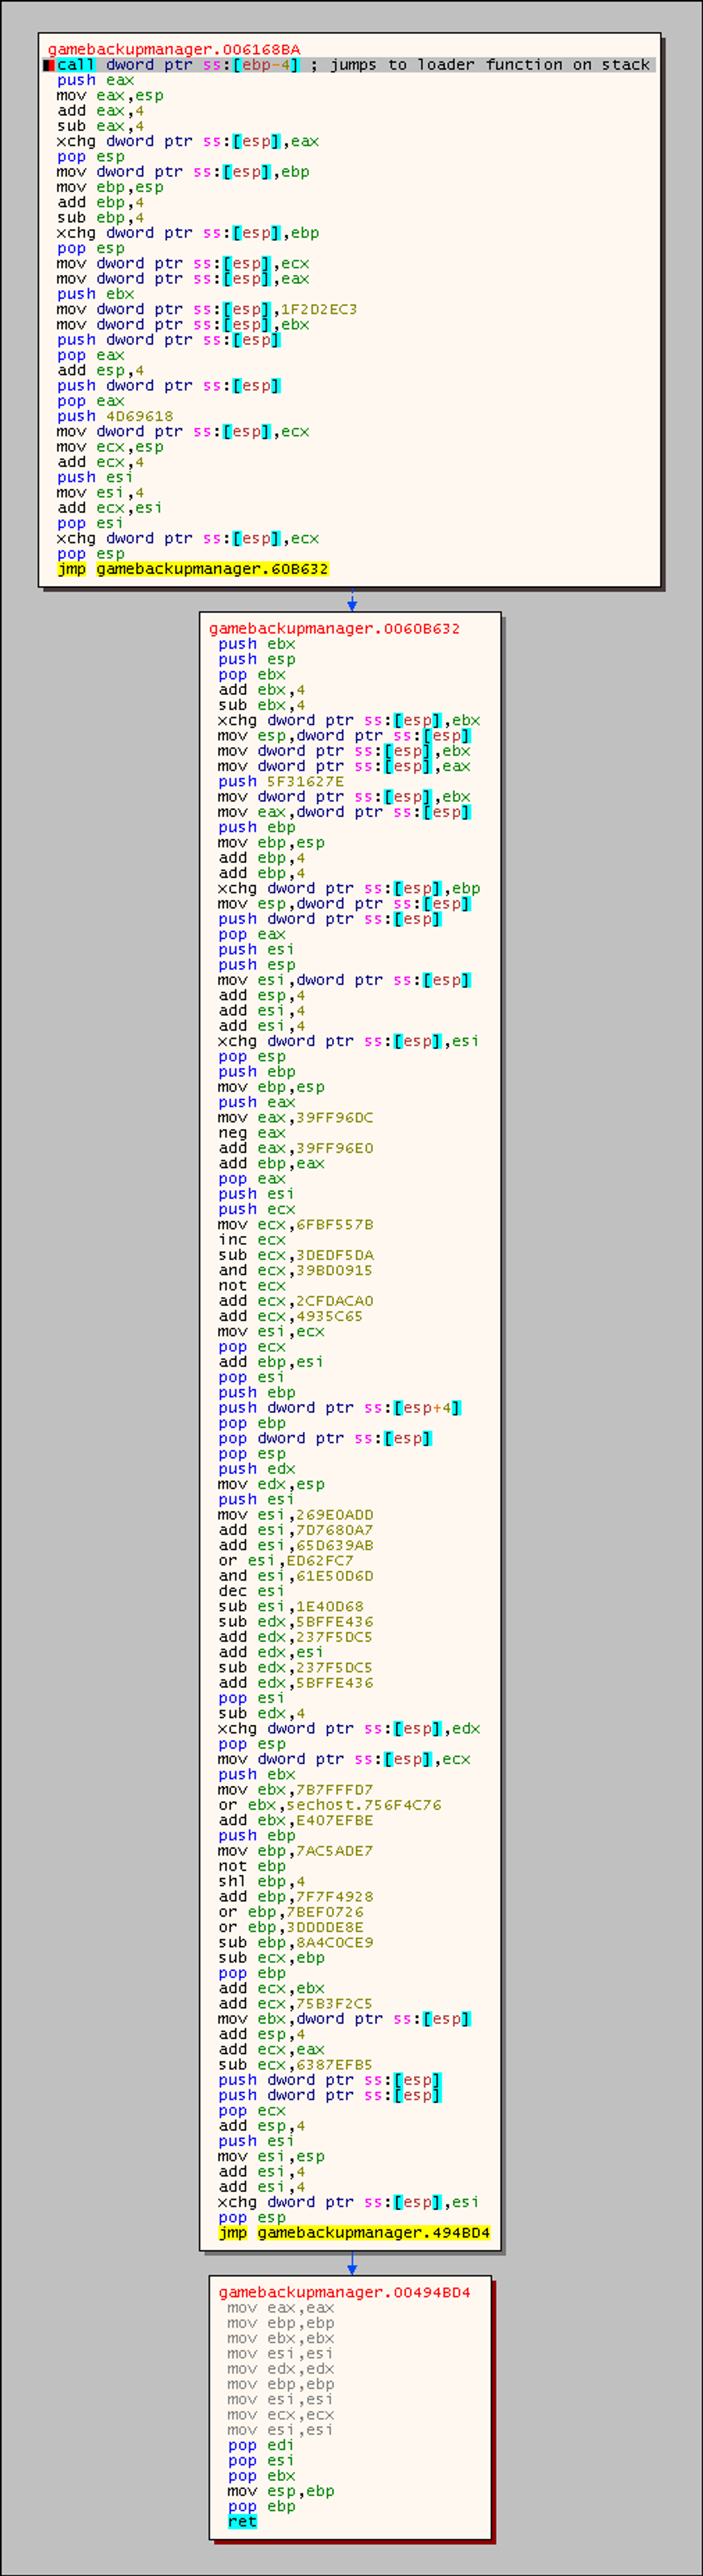Select the 'neg eax' instruction

[x=252, y=1133]
